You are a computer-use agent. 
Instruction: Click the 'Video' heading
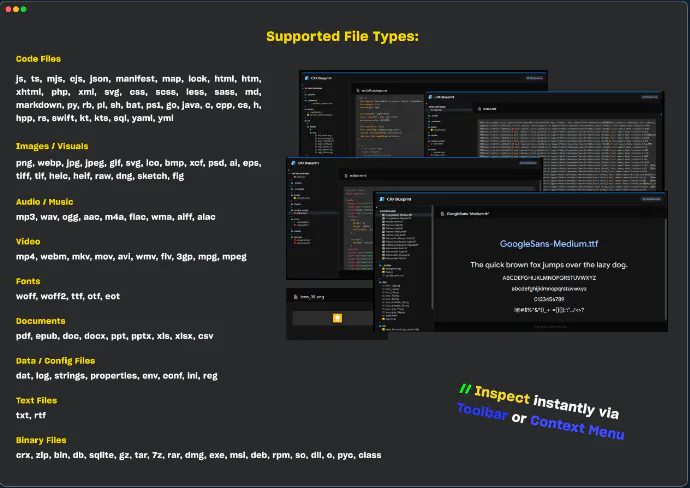tap(28, 242)
